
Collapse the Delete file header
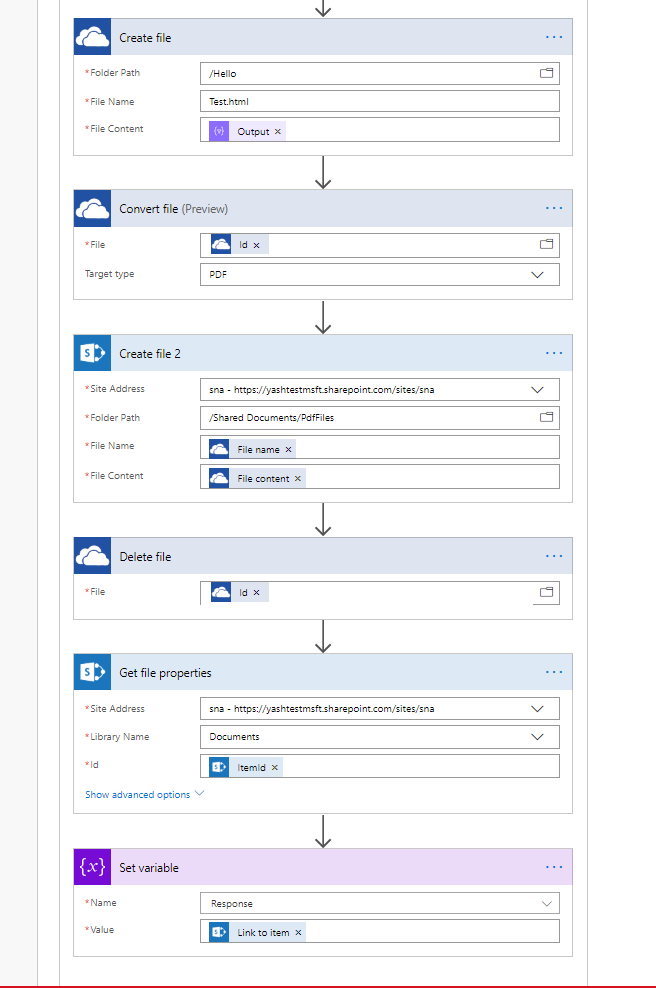tap(323, 556)
